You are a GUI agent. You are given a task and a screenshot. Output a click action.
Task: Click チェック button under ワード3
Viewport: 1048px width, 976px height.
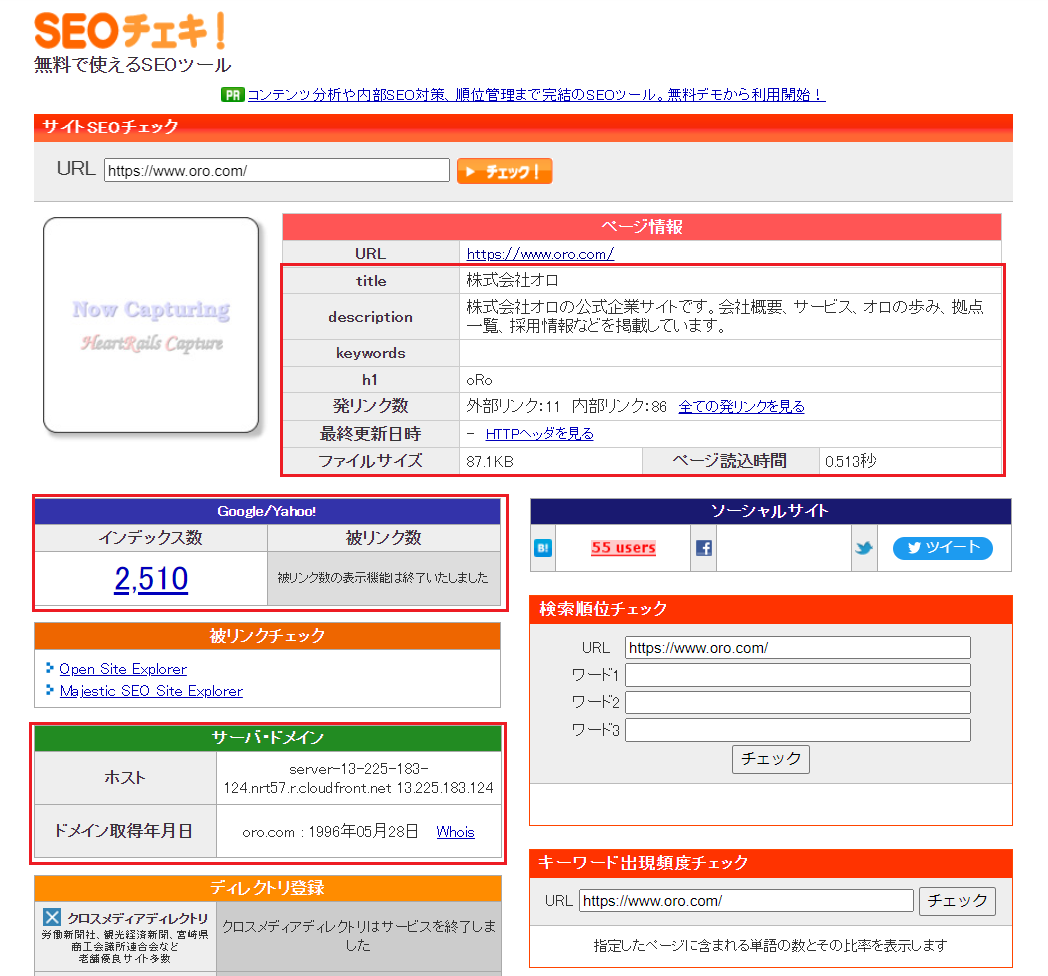(771, 759)
